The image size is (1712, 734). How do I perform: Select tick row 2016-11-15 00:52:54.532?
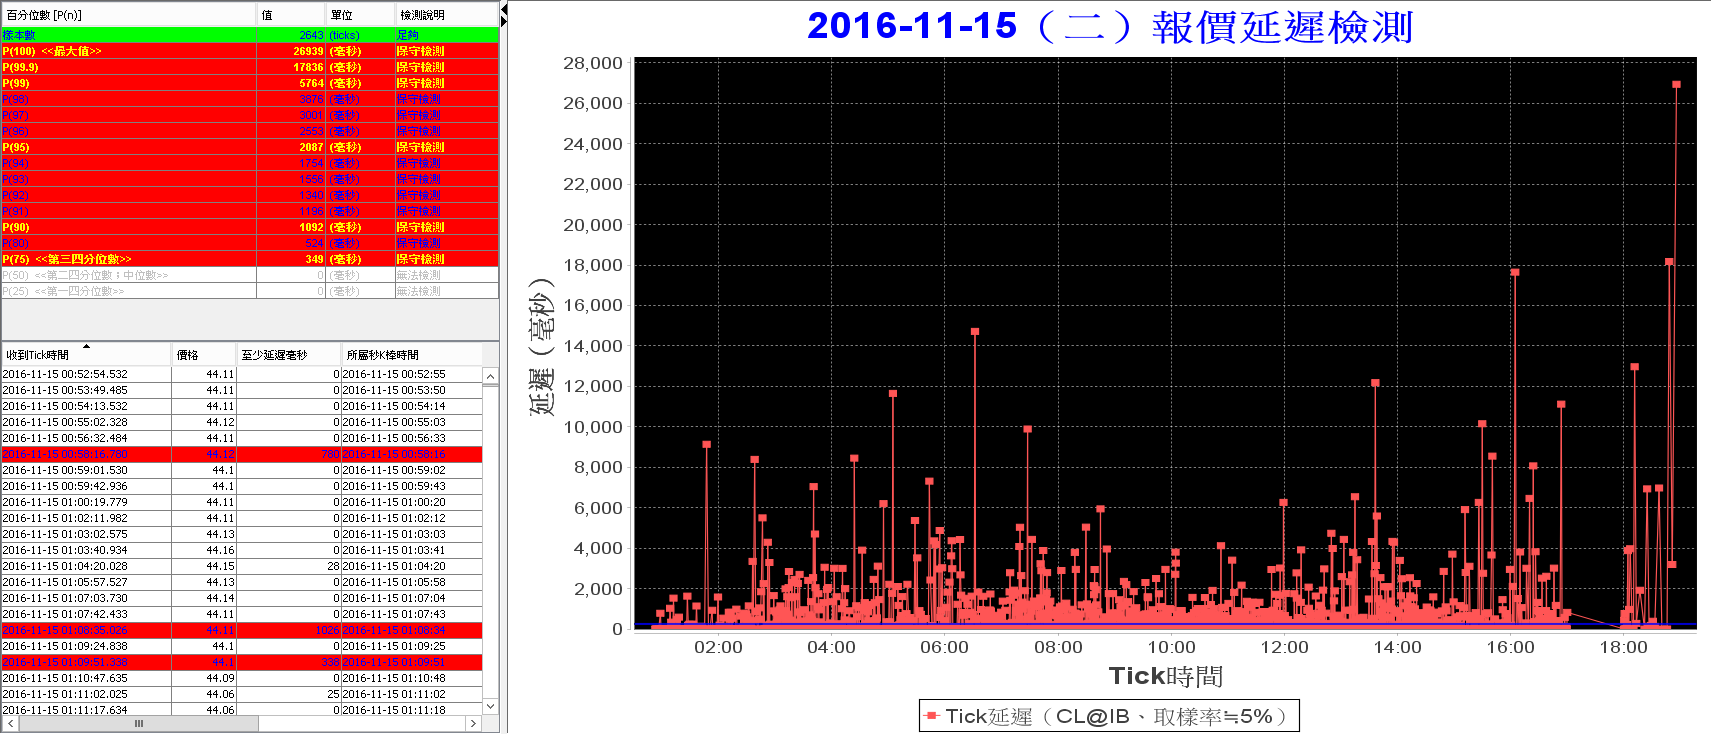click(x=242, y=374)
